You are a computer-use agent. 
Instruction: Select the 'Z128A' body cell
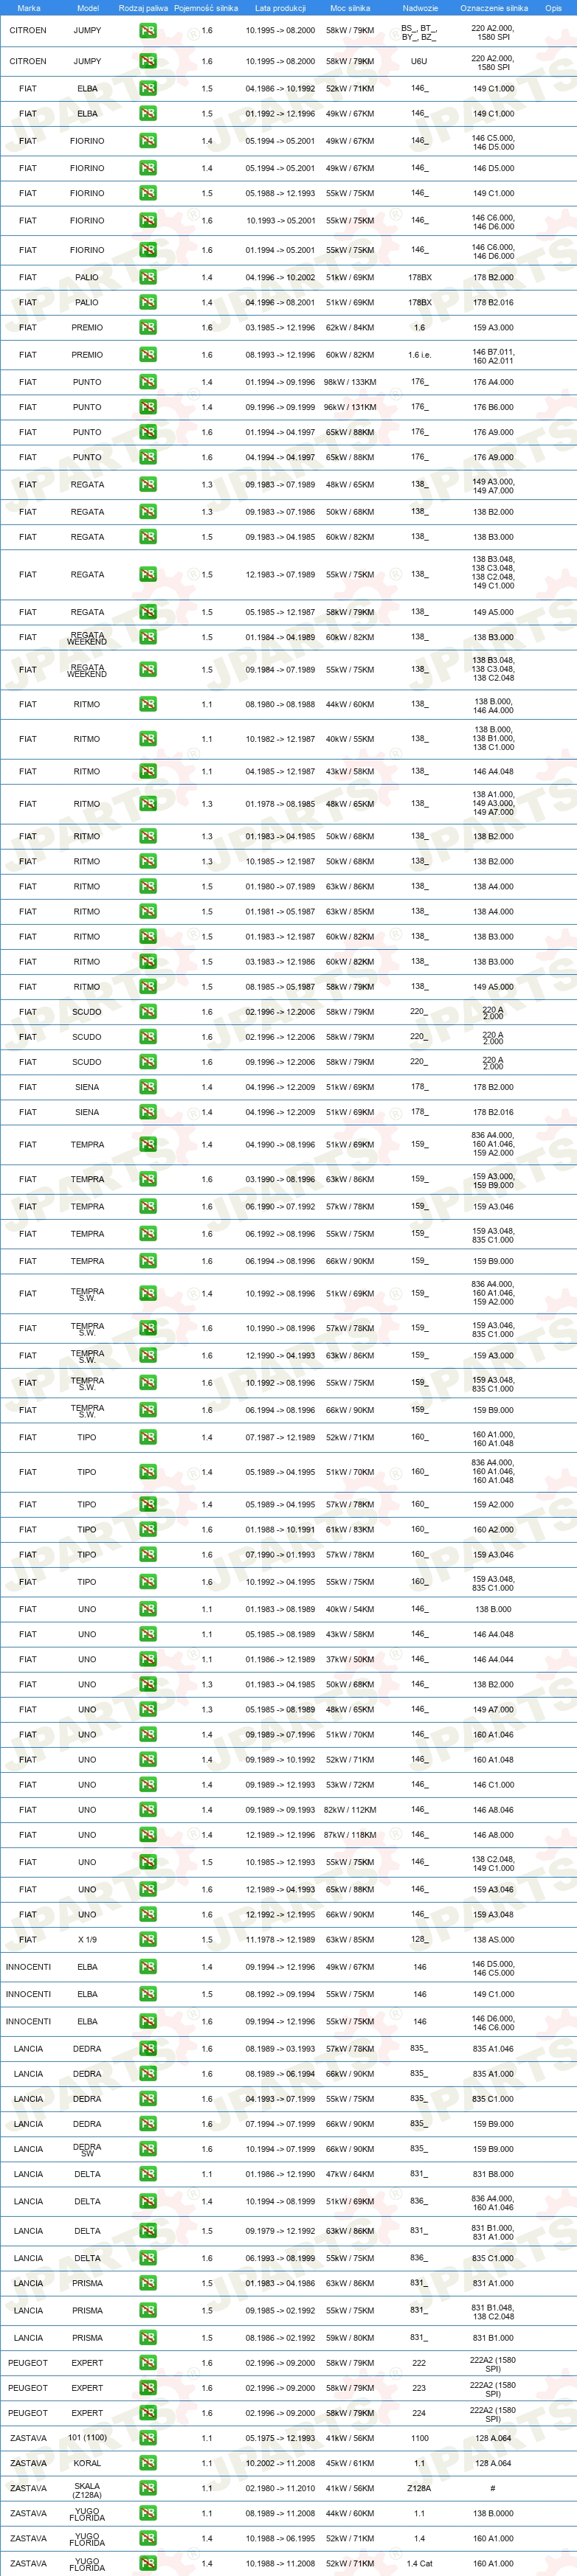click(419, 2488)
